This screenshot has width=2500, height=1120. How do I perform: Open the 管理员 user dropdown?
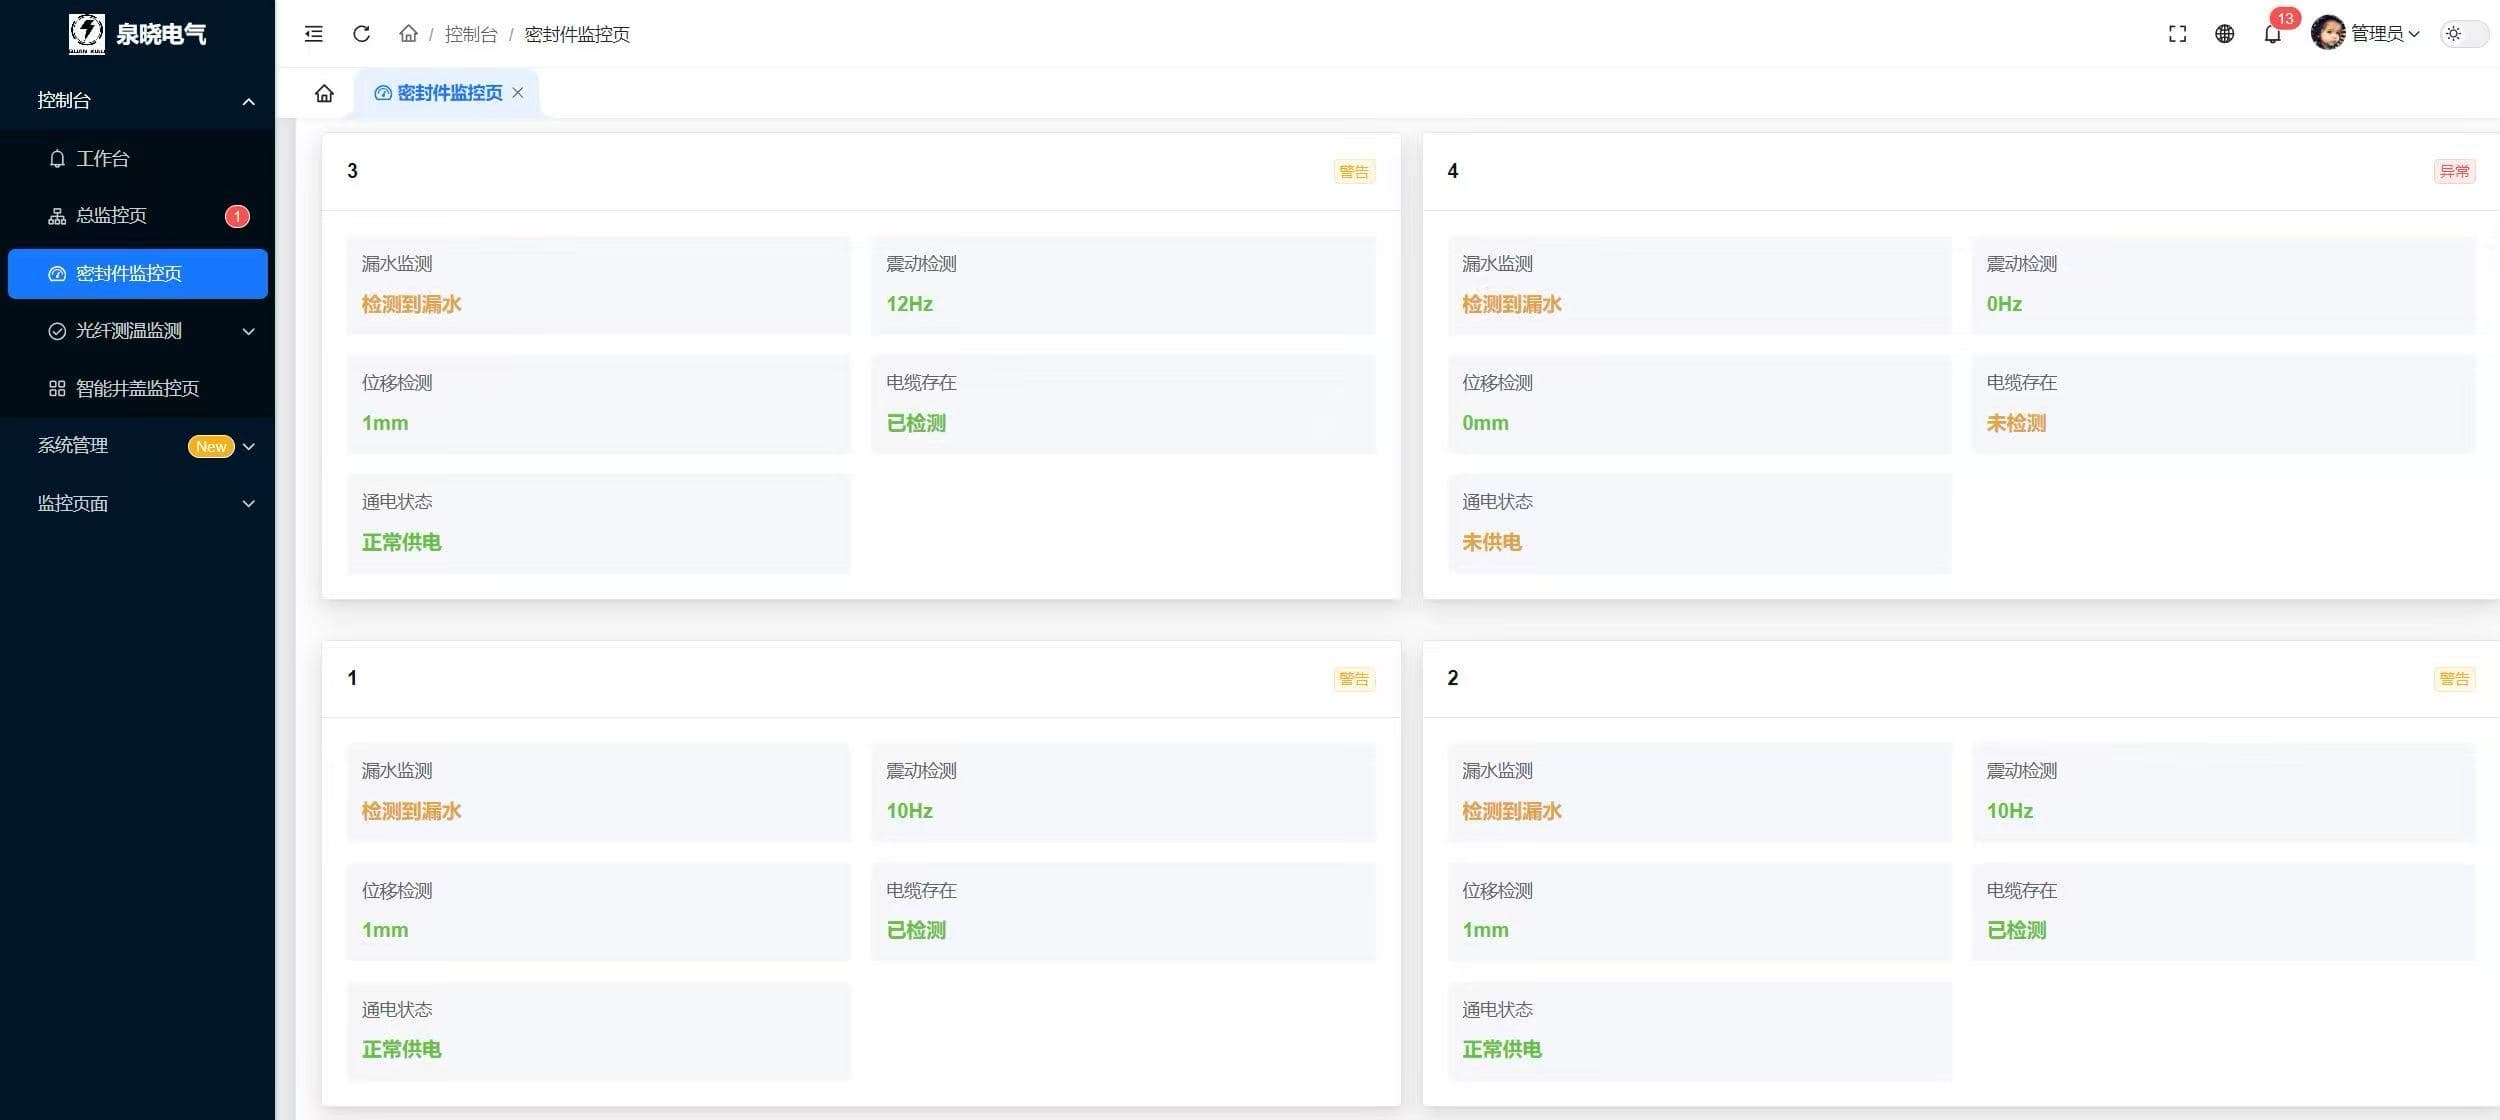2384,34
